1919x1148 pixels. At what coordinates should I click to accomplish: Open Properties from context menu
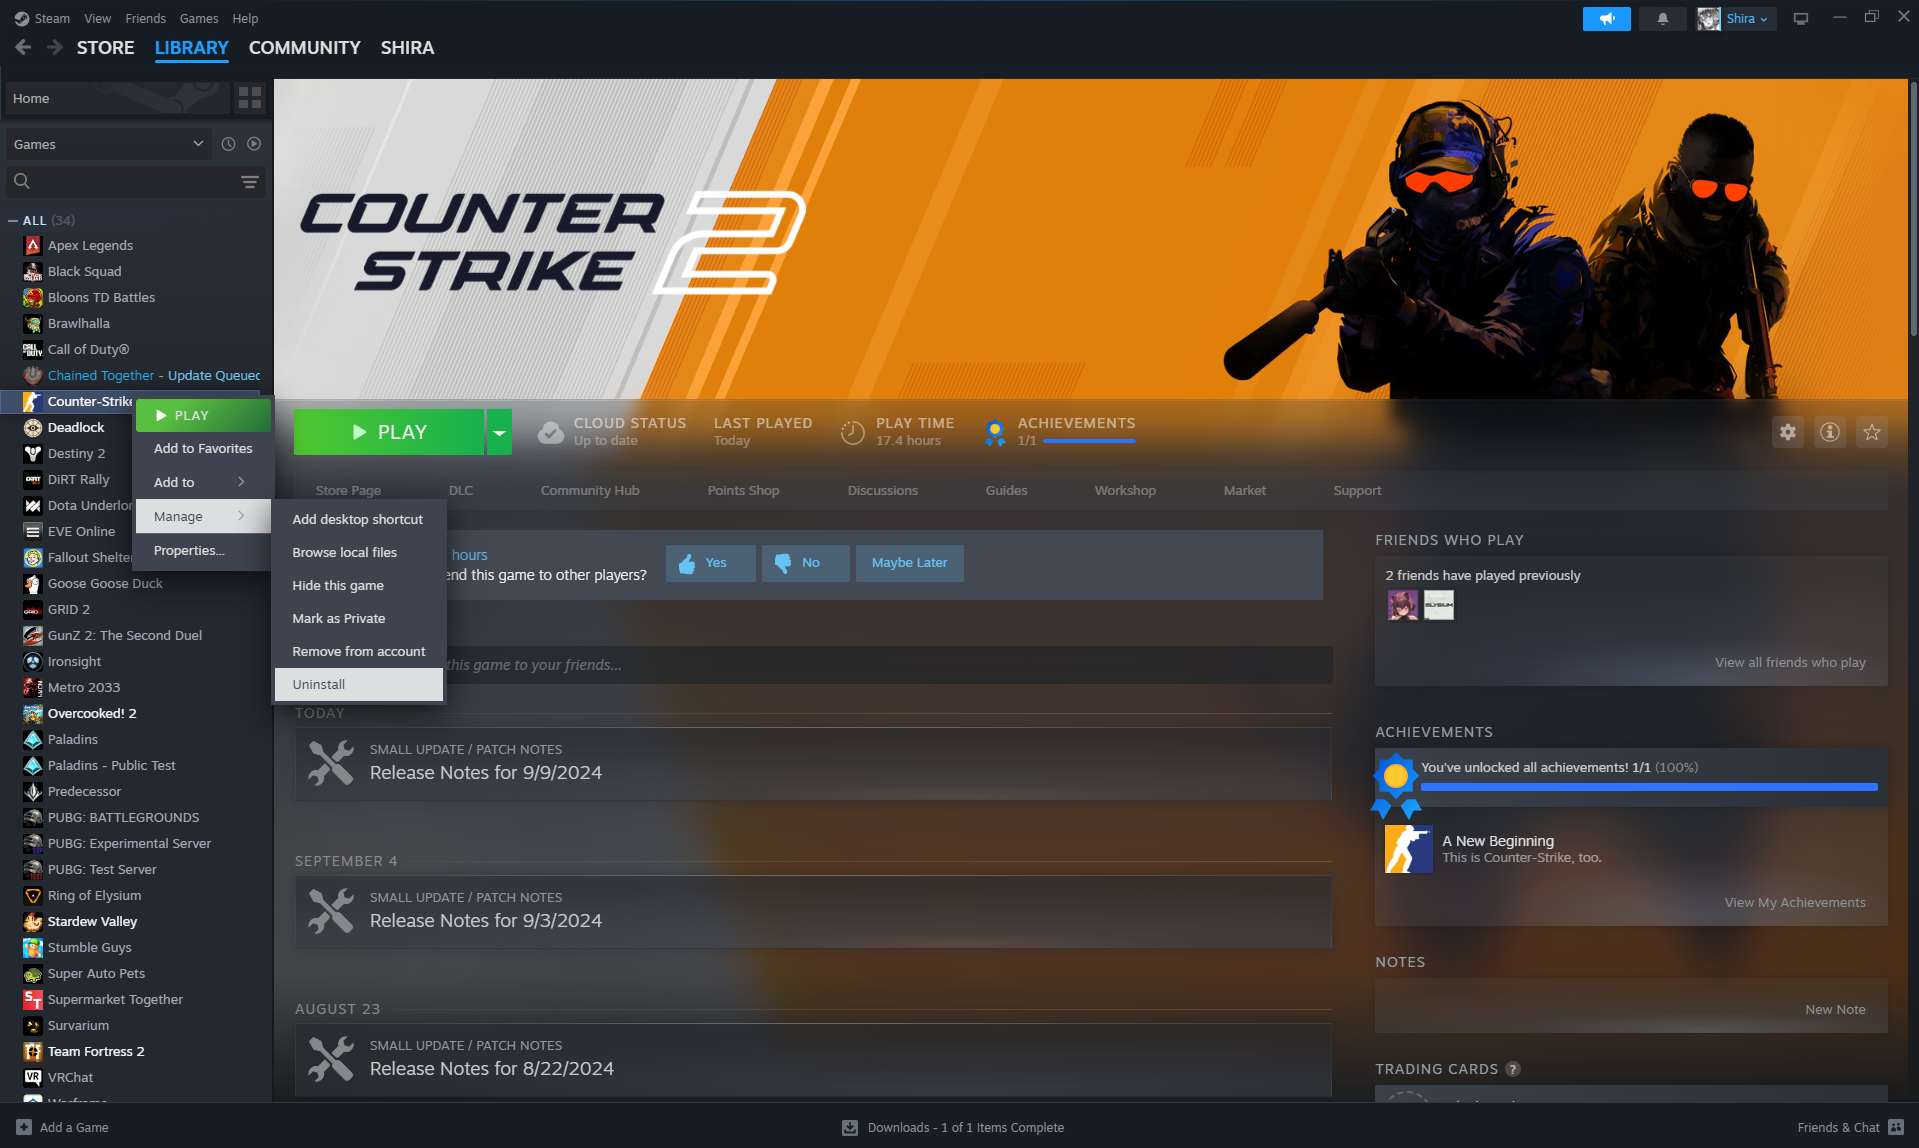(203, 550)
